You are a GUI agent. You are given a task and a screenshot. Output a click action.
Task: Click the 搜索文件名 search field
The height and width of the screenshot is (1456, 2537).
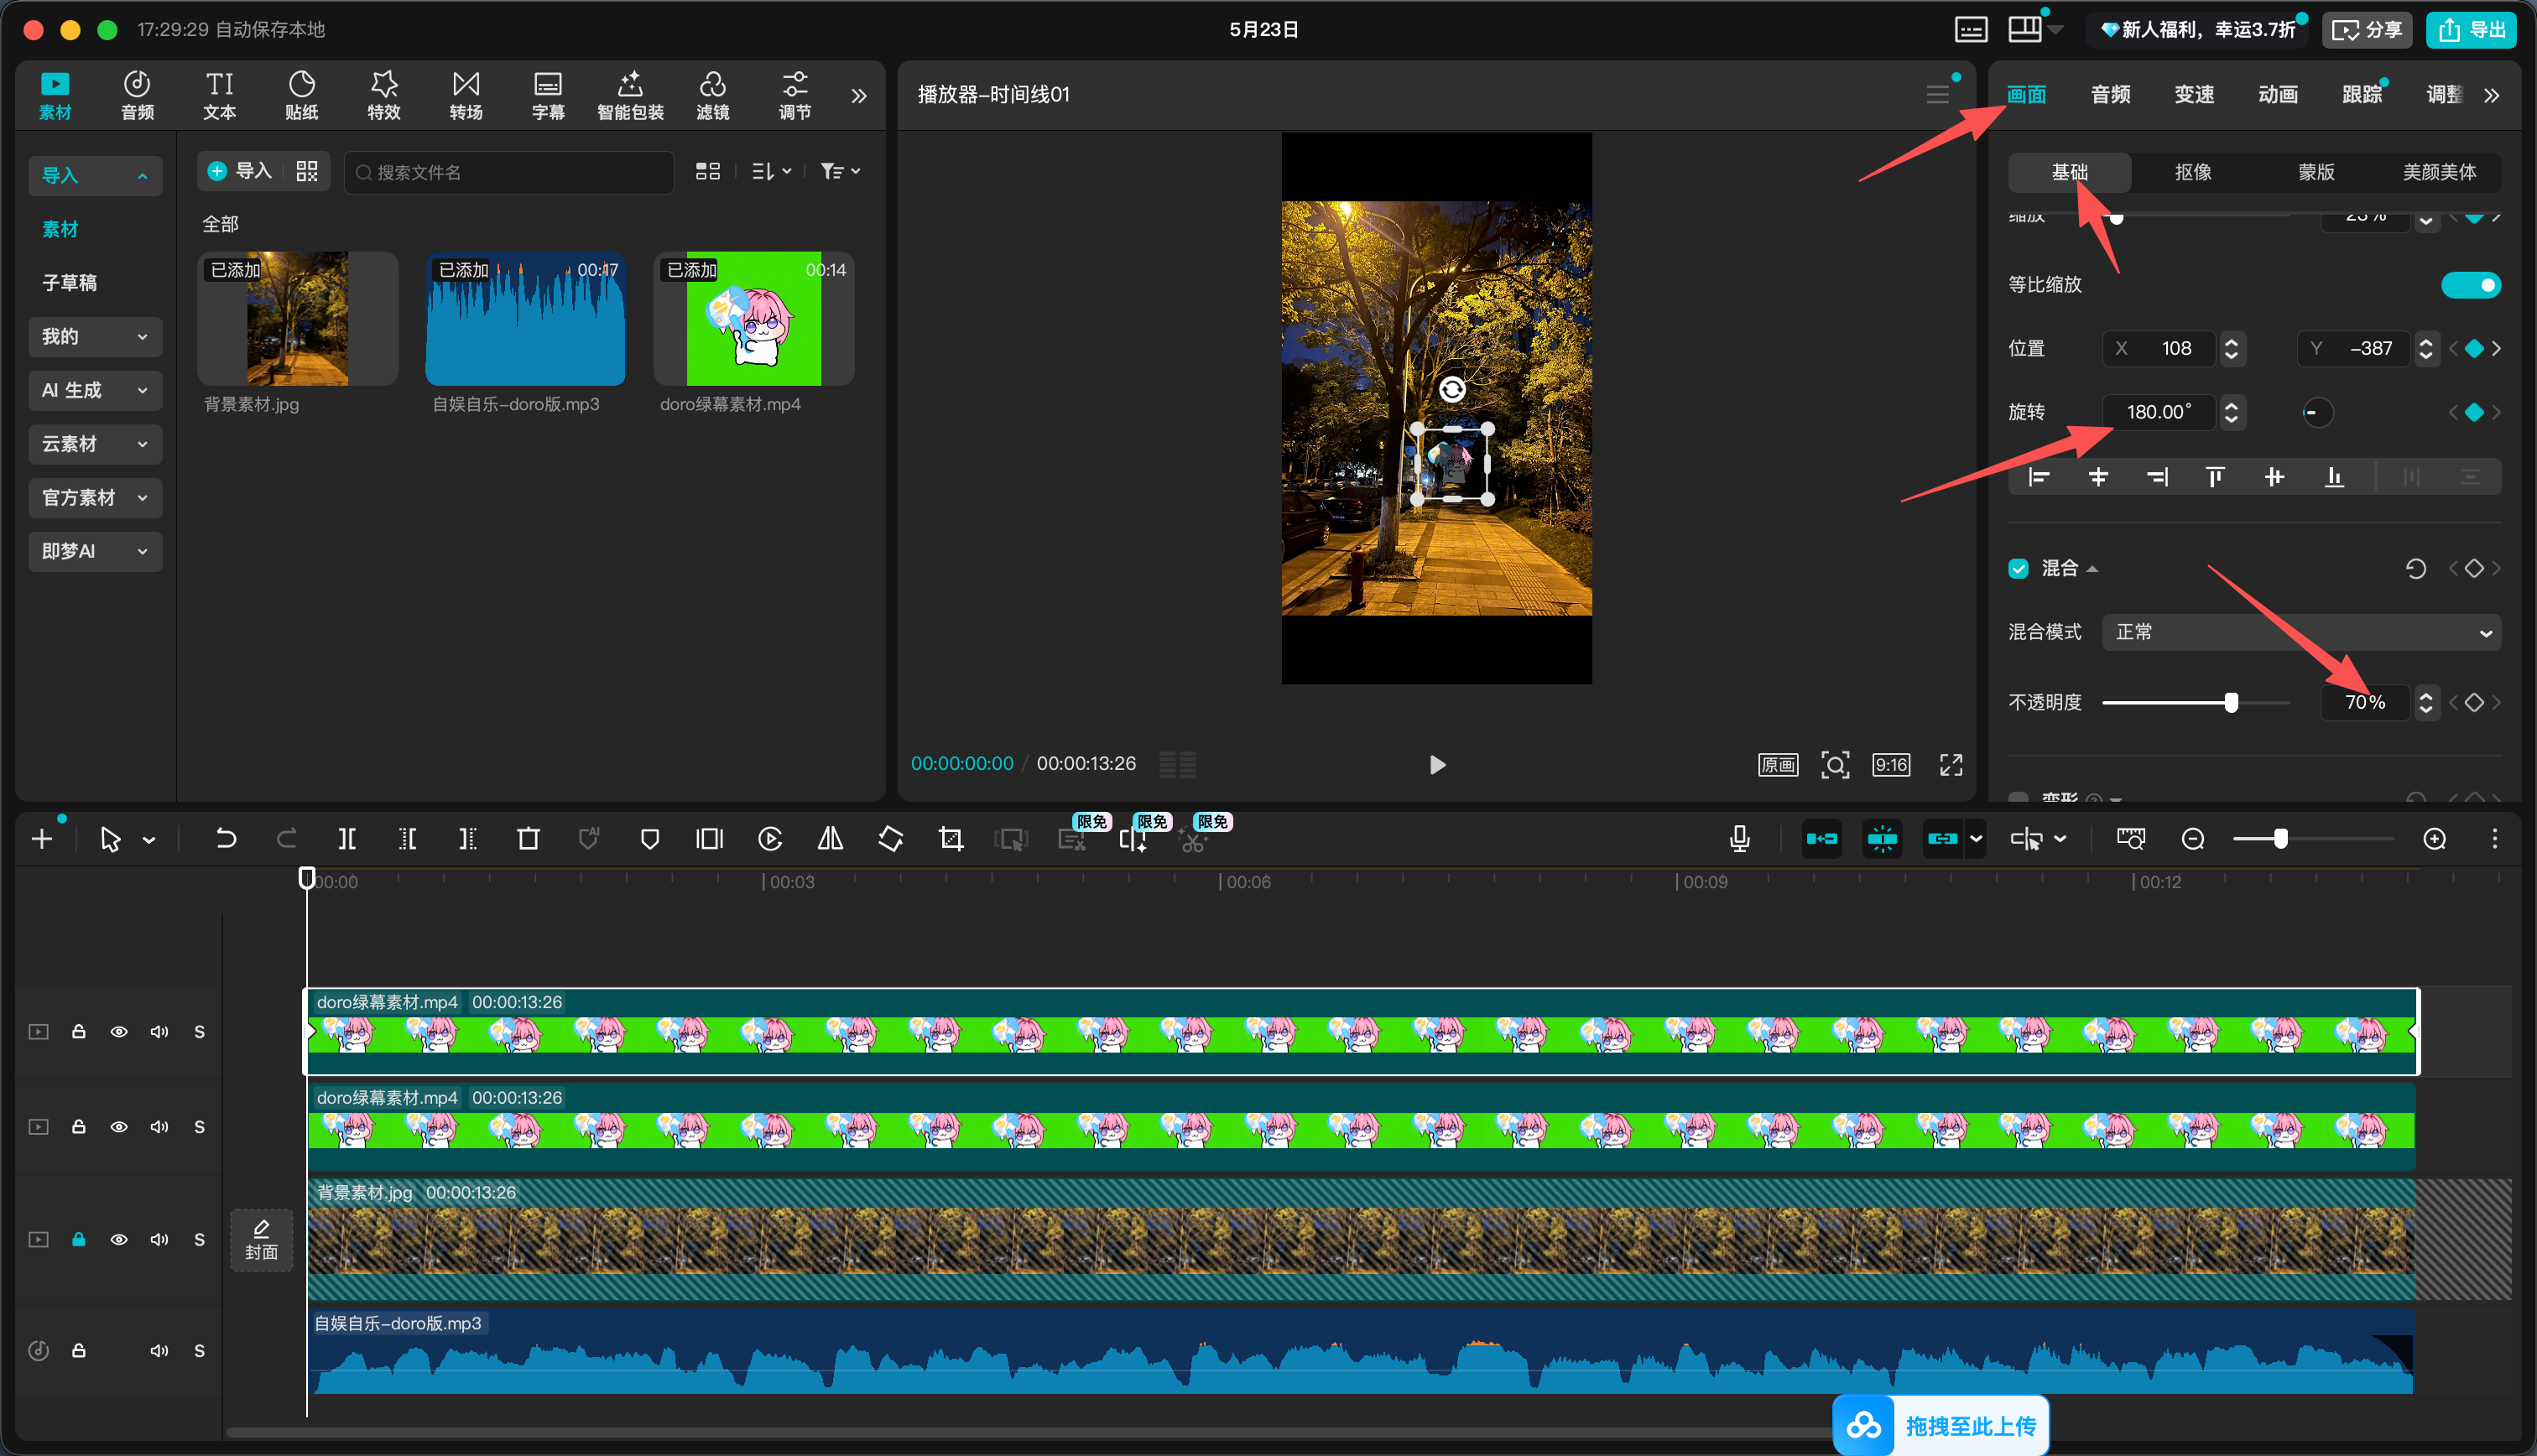click(509, 173)
